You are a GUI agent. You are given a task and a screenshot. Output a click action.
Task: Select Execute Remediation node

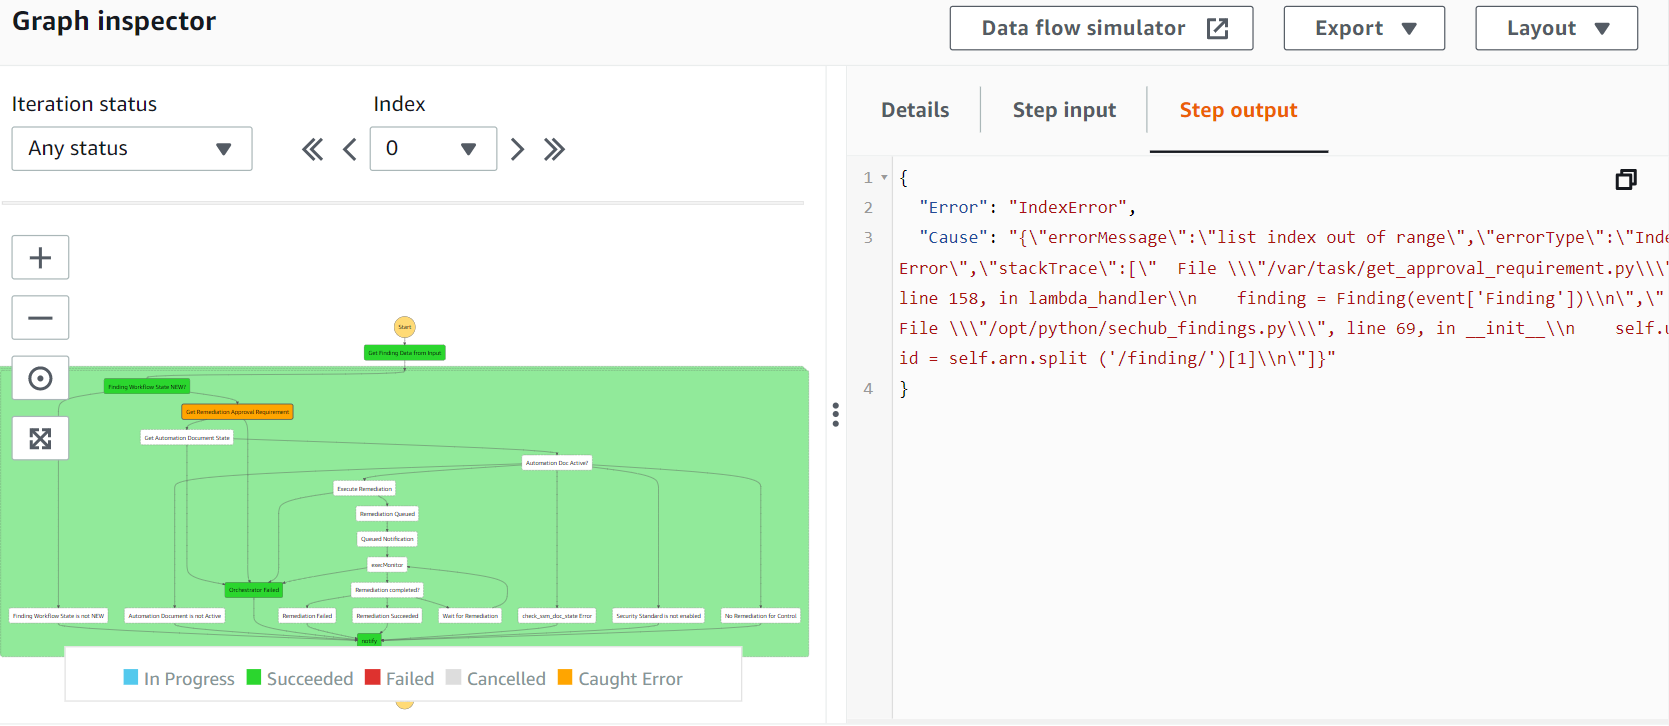(364, 489)
